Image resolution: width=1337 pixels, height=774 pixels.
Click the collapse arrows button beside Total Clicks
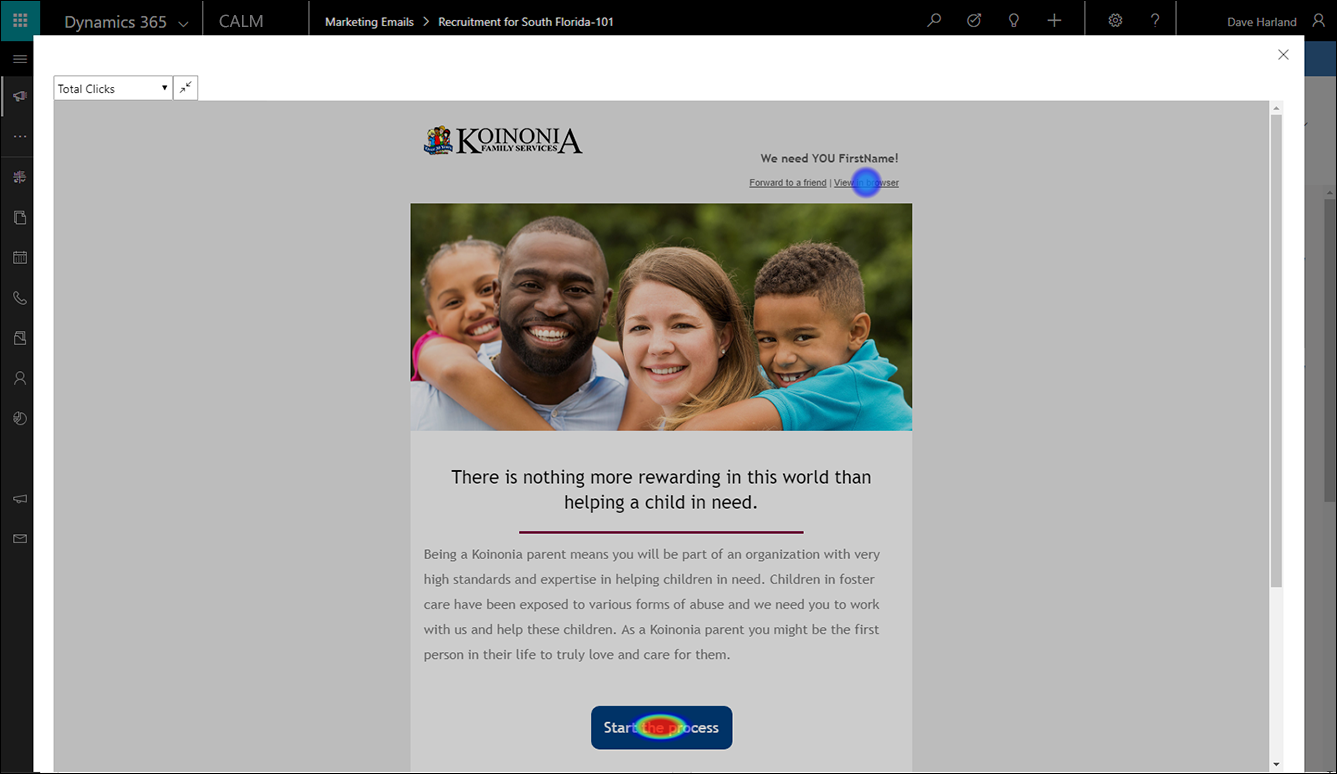185,88
